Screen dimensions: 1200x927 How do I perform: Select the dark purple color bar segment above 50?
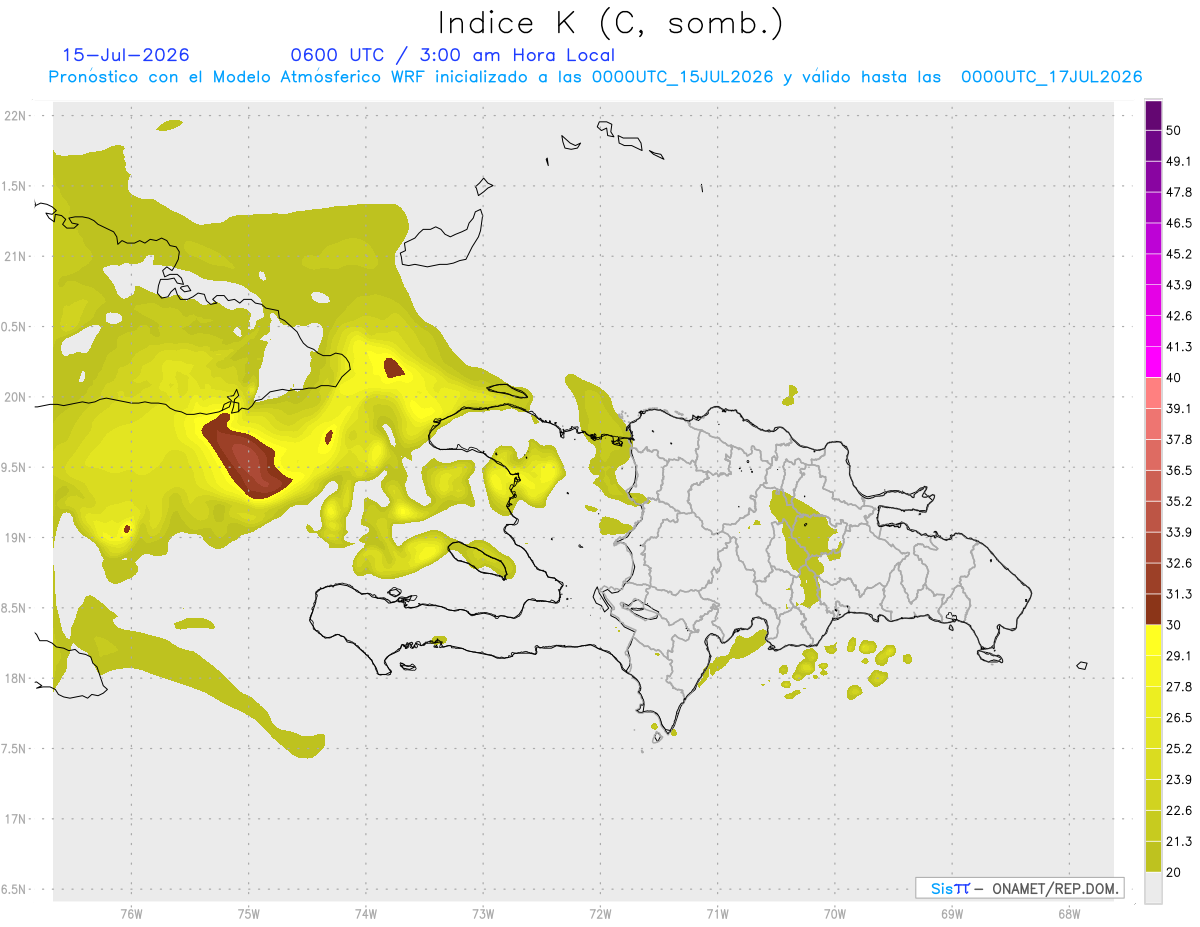[x=1153, y=115]
